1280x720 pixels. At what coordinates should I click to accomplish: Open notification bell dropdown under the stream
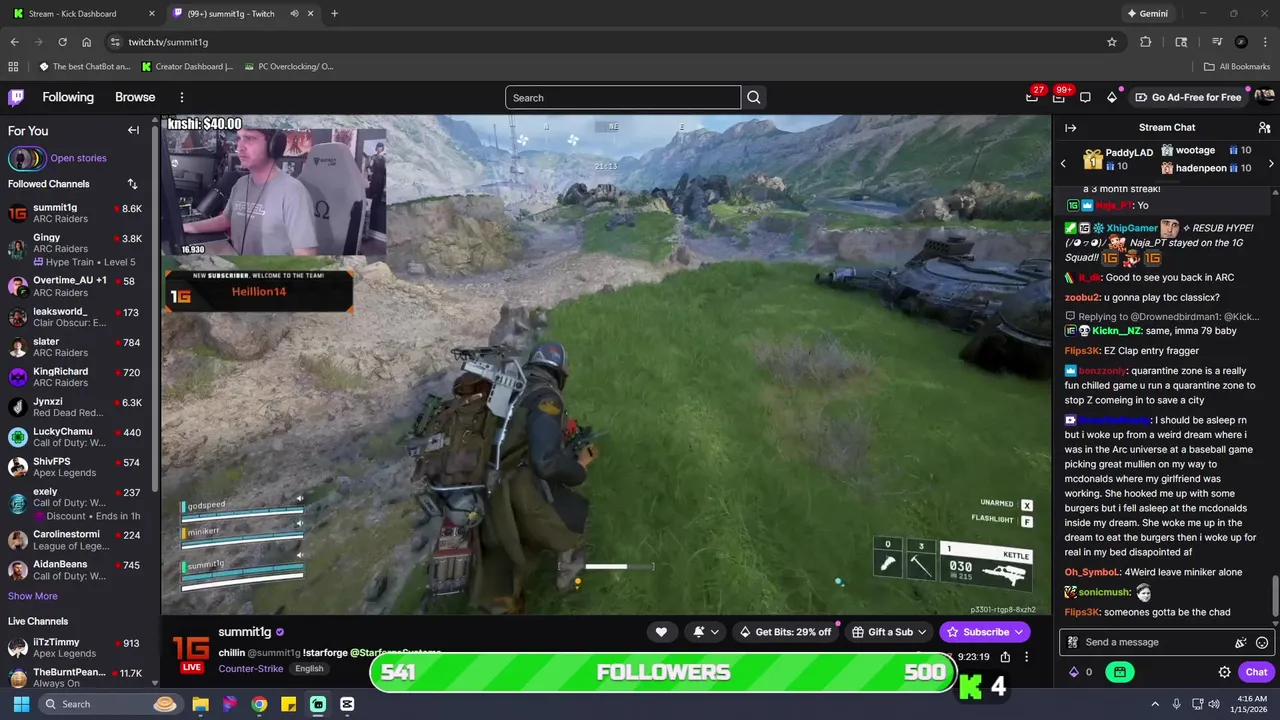pyautogui.click(x=705, y=632)
